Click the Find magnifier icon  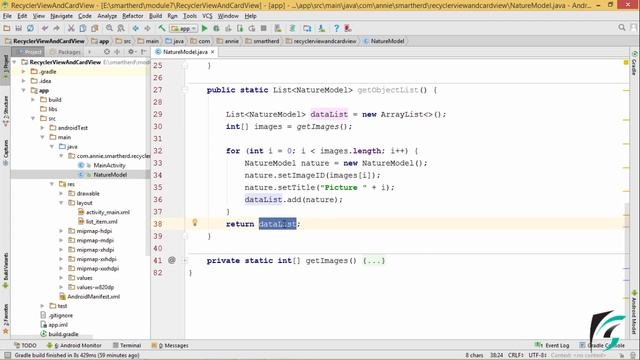coord(109,28)
